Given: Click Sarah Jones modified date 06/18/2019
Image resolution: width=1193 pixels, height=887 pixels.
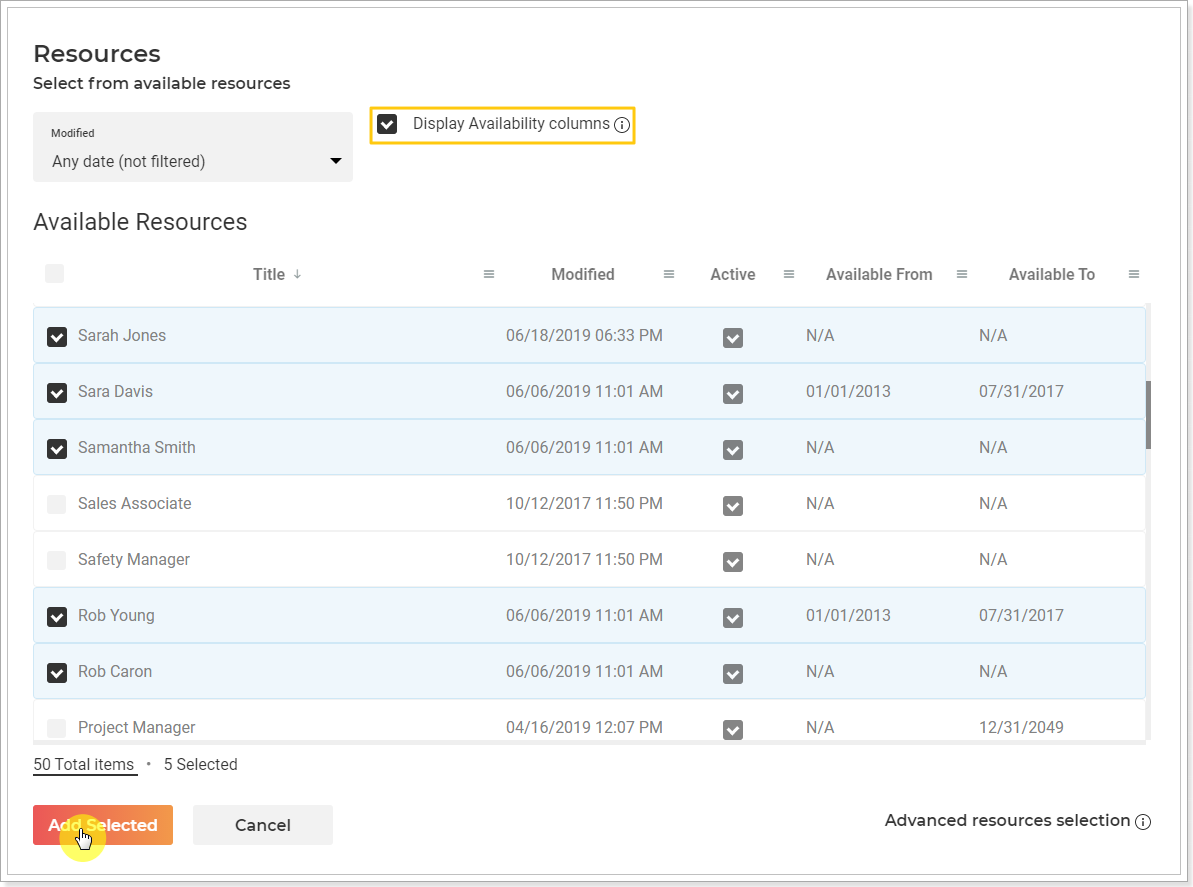Looking at the screenshot, I should pos(584,335).
